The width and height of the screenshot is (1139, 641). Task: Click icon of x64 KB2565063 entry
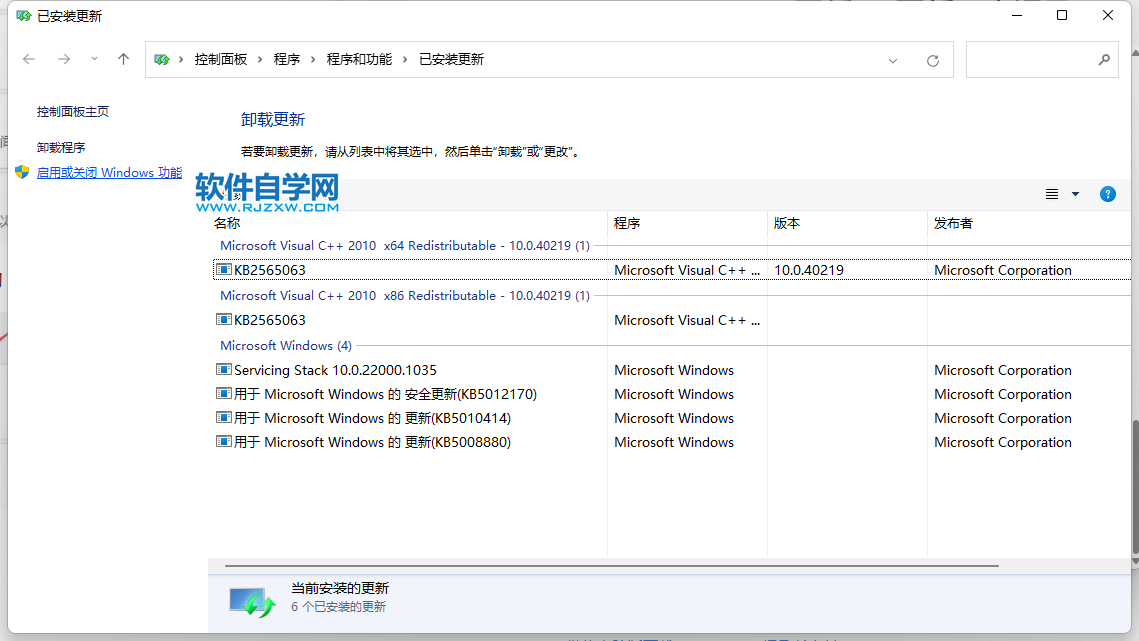(x=224, y=270)
